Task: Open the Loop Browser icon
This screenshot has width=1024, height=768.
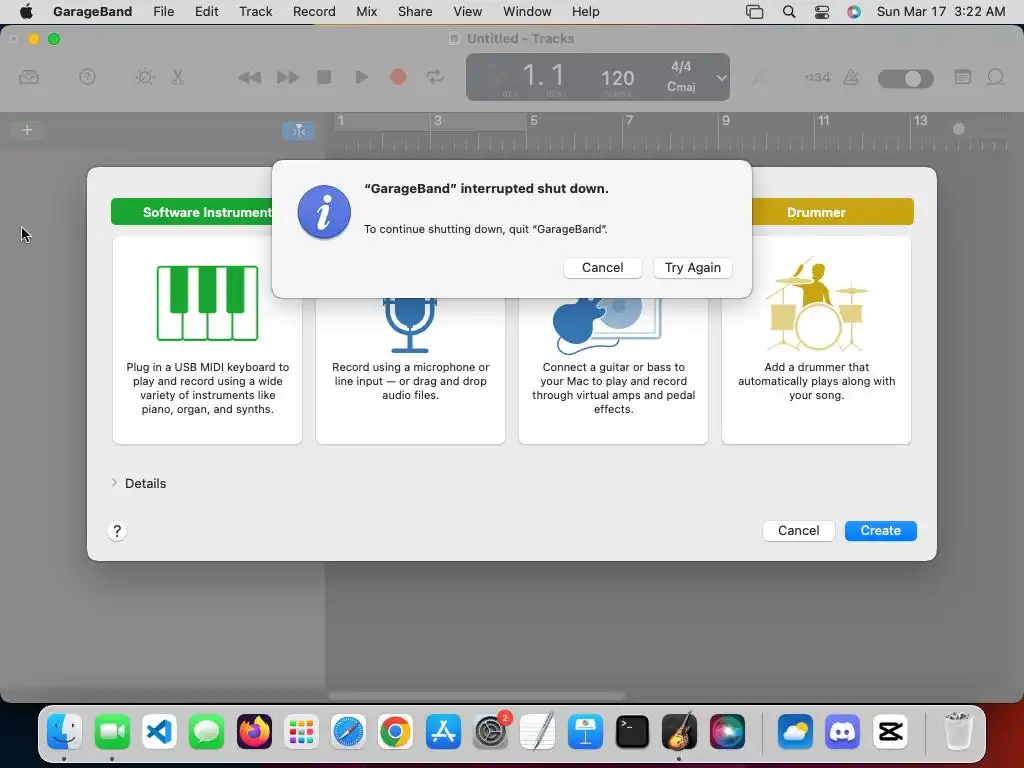Action: pos(995,77)
